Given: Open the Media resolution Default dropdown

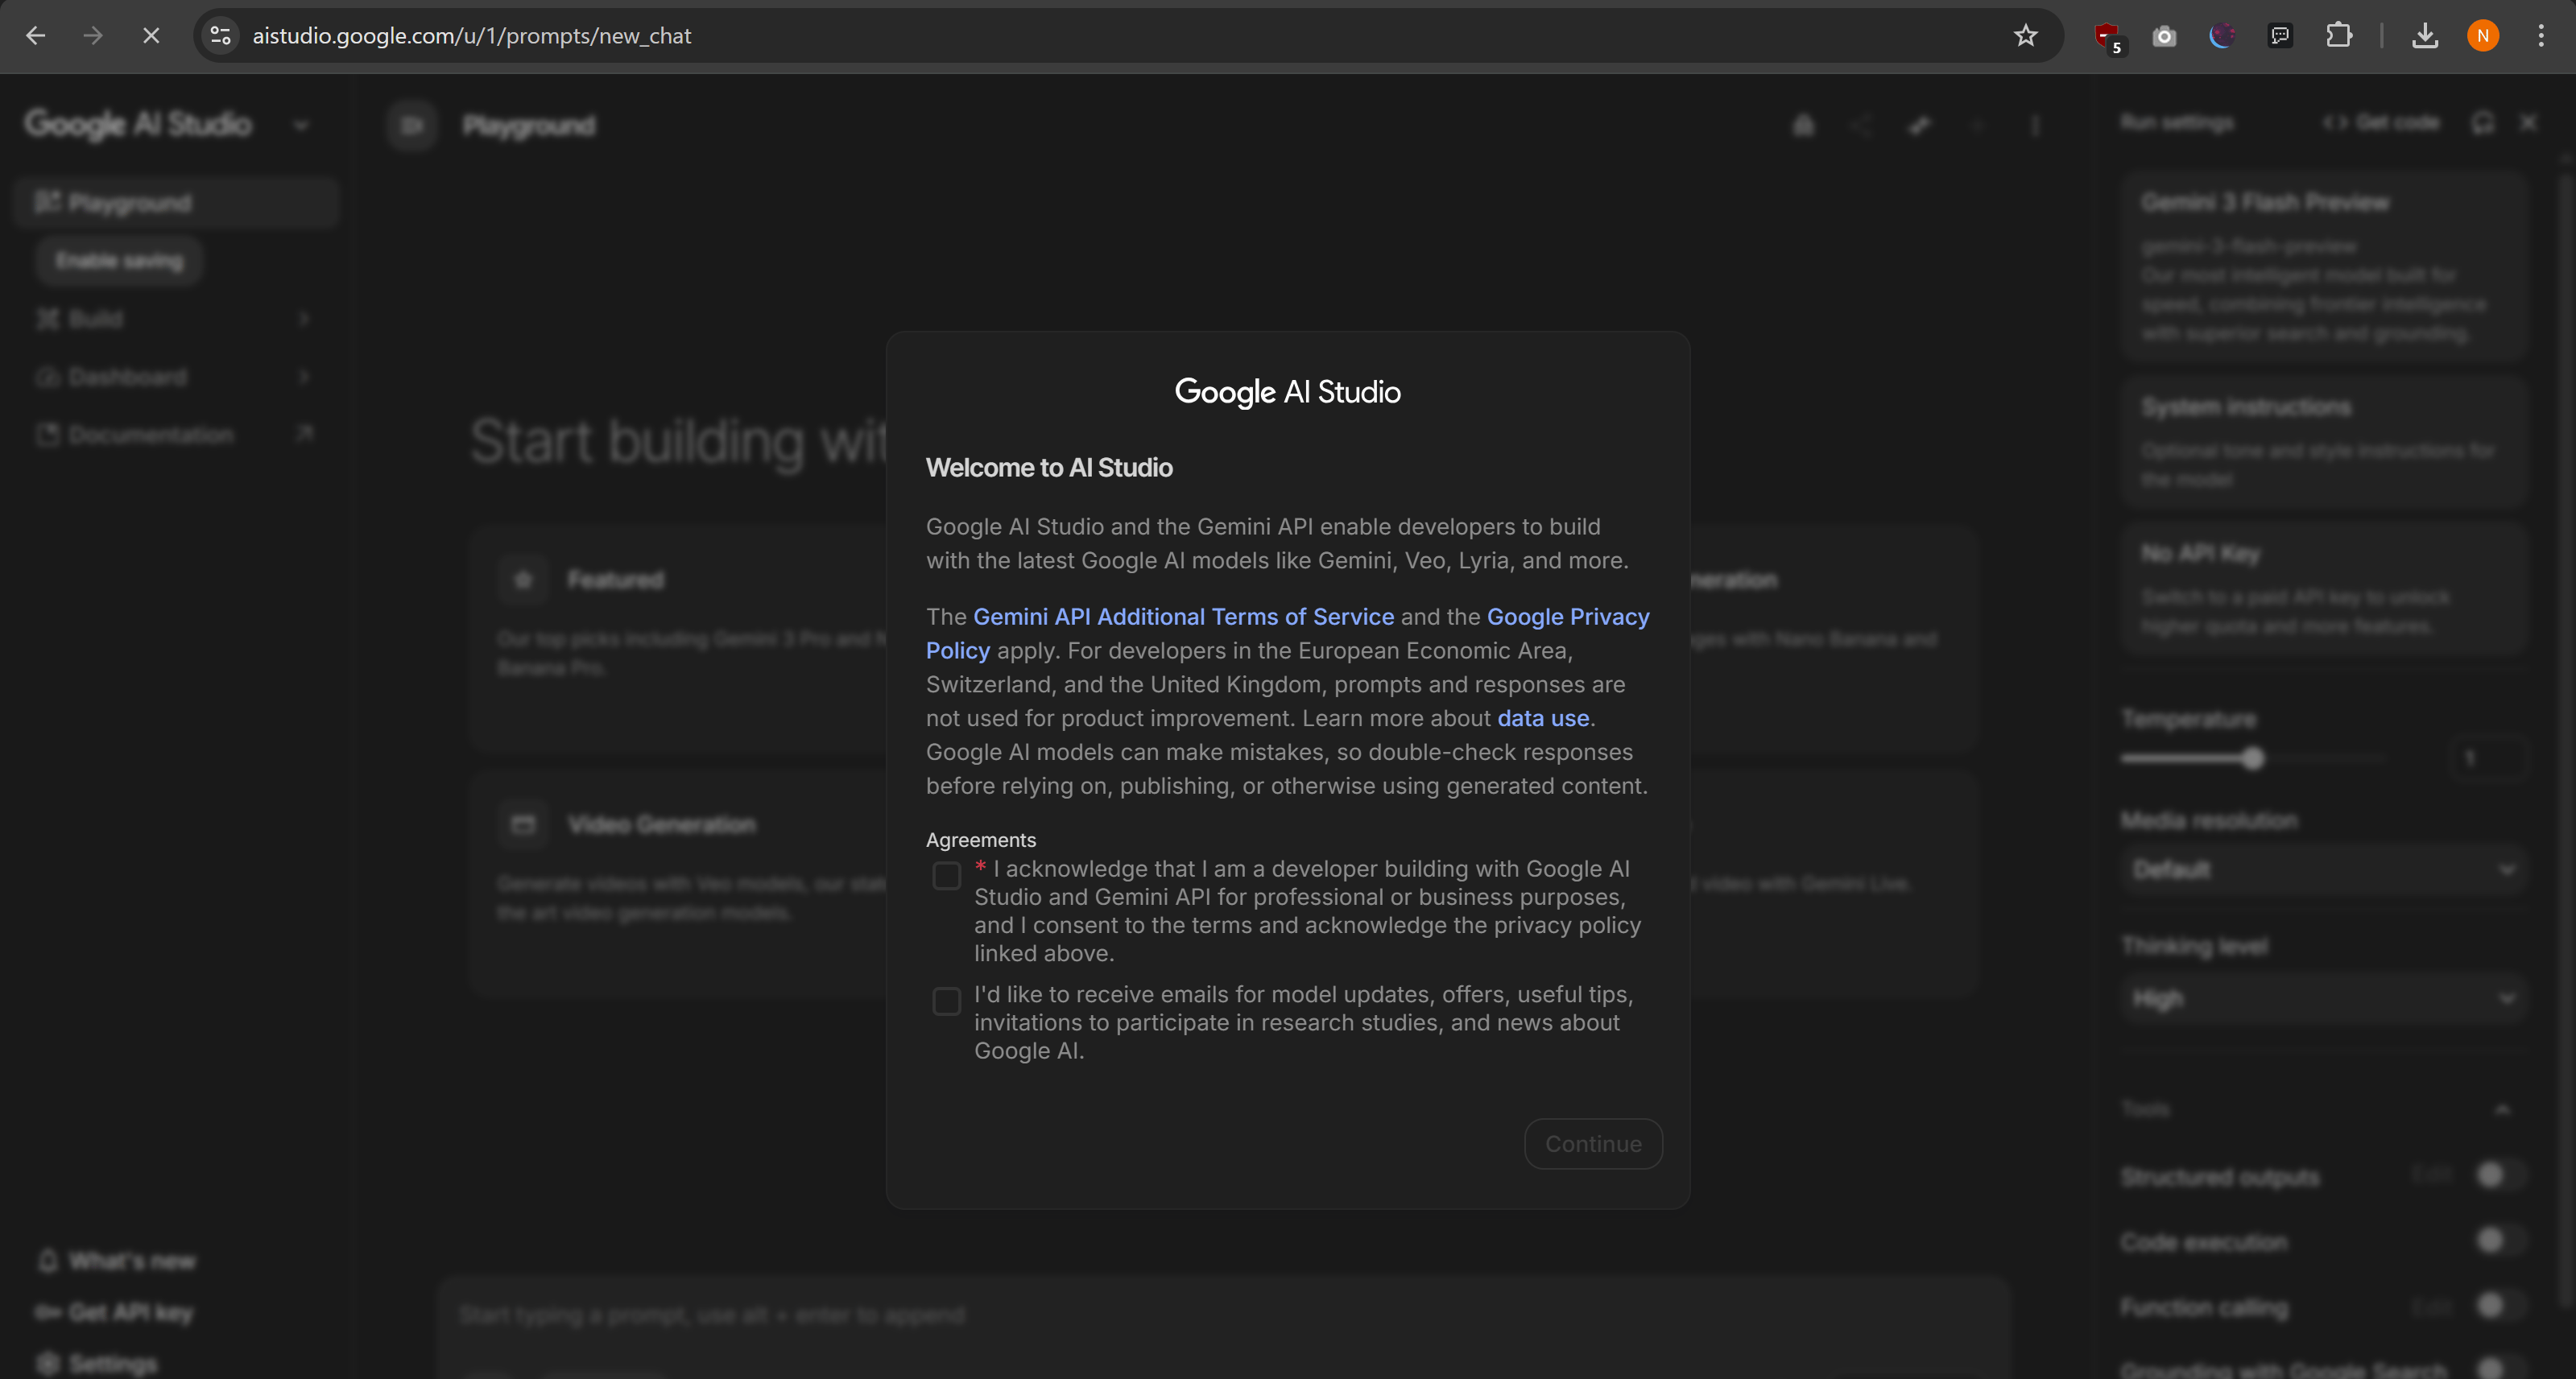Looking at the screenshot, I should (x=2323, y=869).
